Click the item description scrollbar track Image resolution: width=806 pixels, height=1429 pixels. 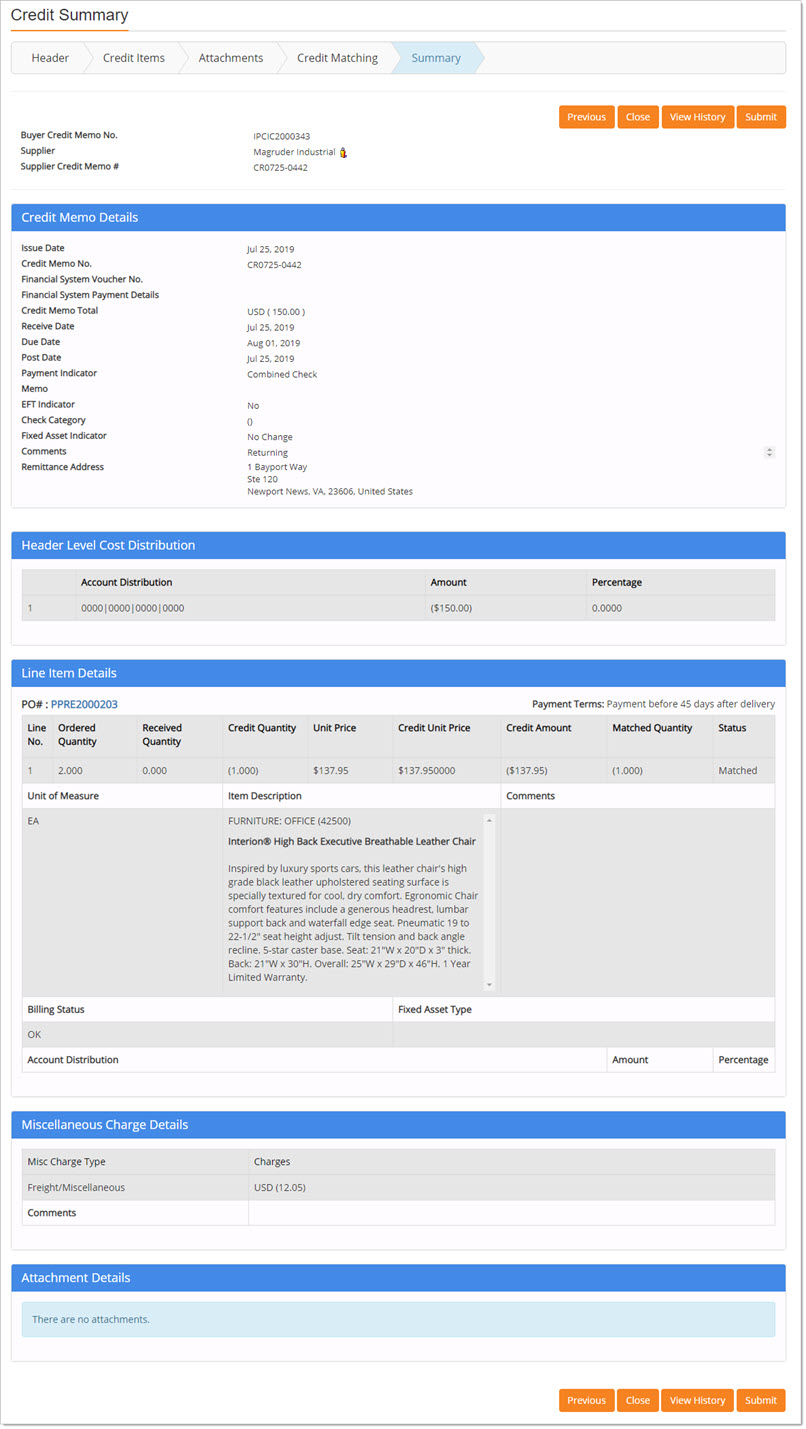pyautogui.click(x=488, y=900)
